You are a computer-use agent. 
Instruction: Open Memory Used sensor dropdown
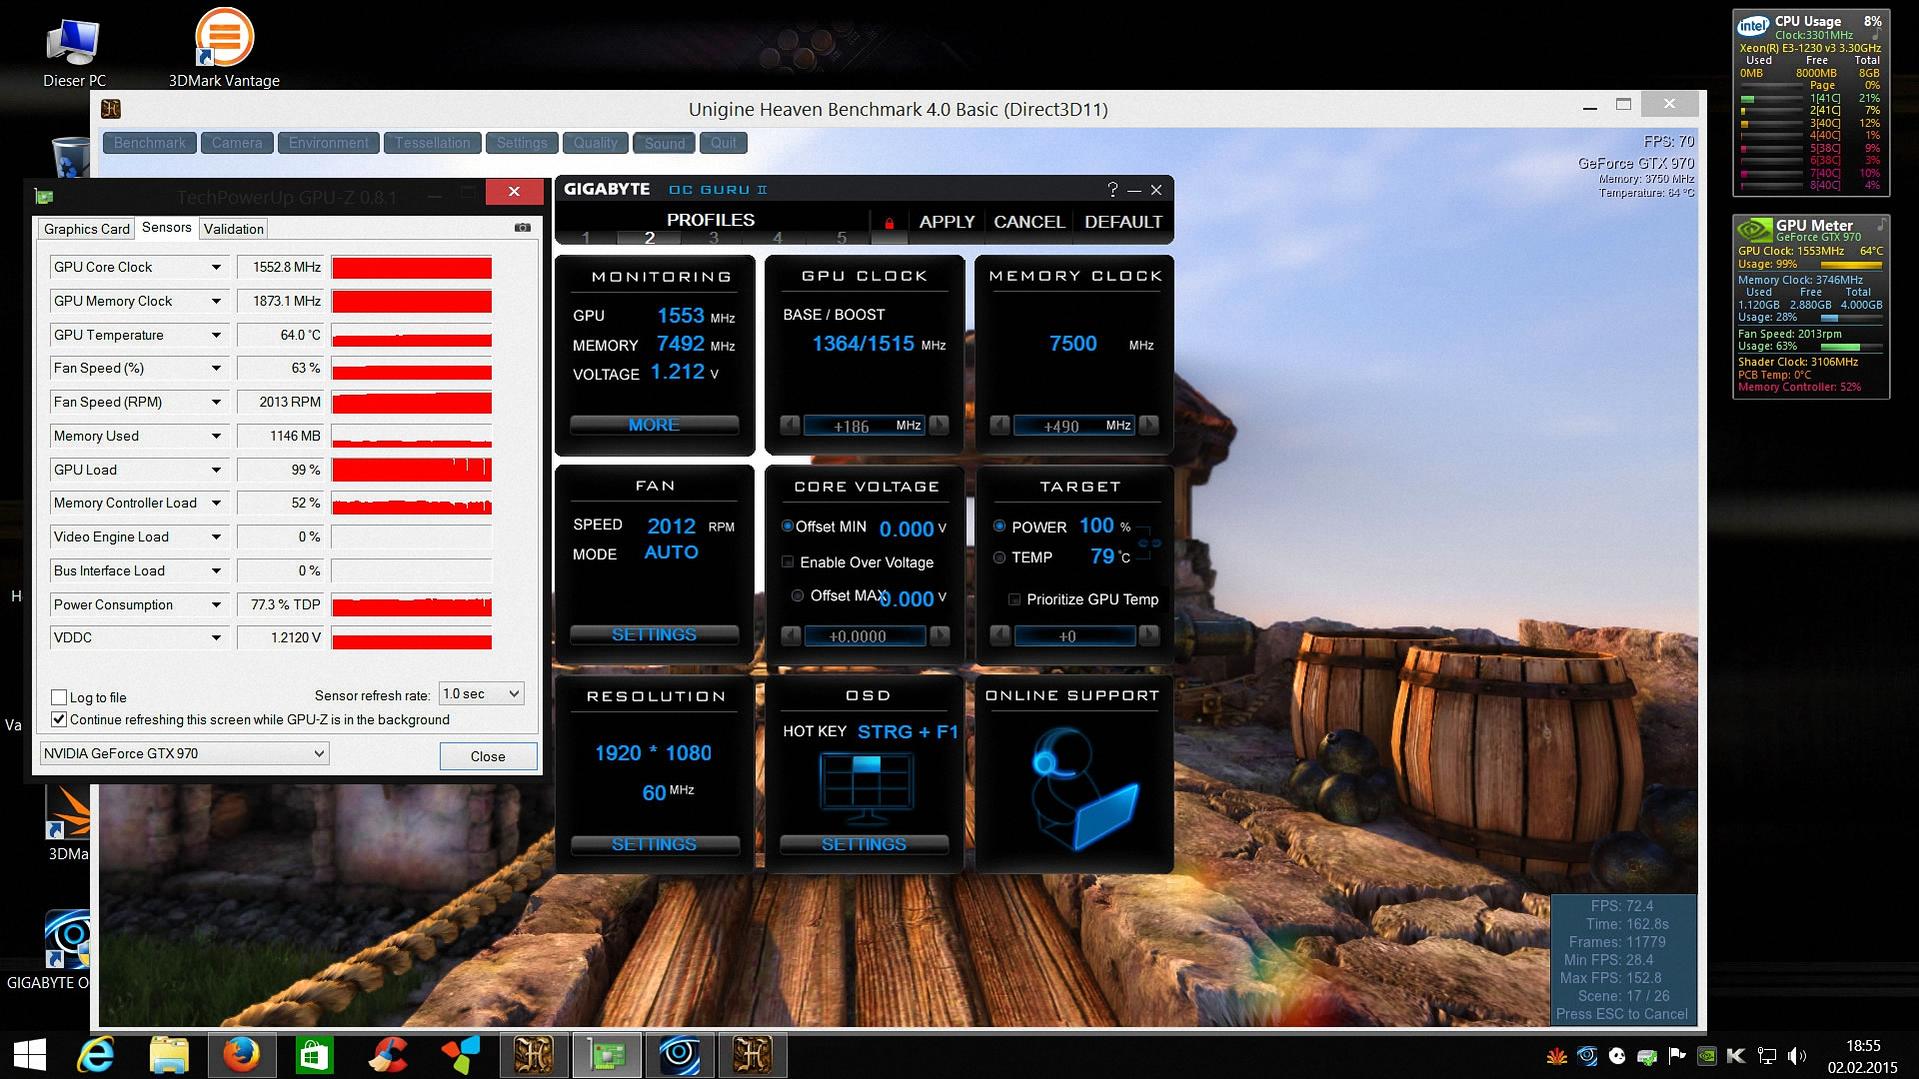tap(216, 436)
